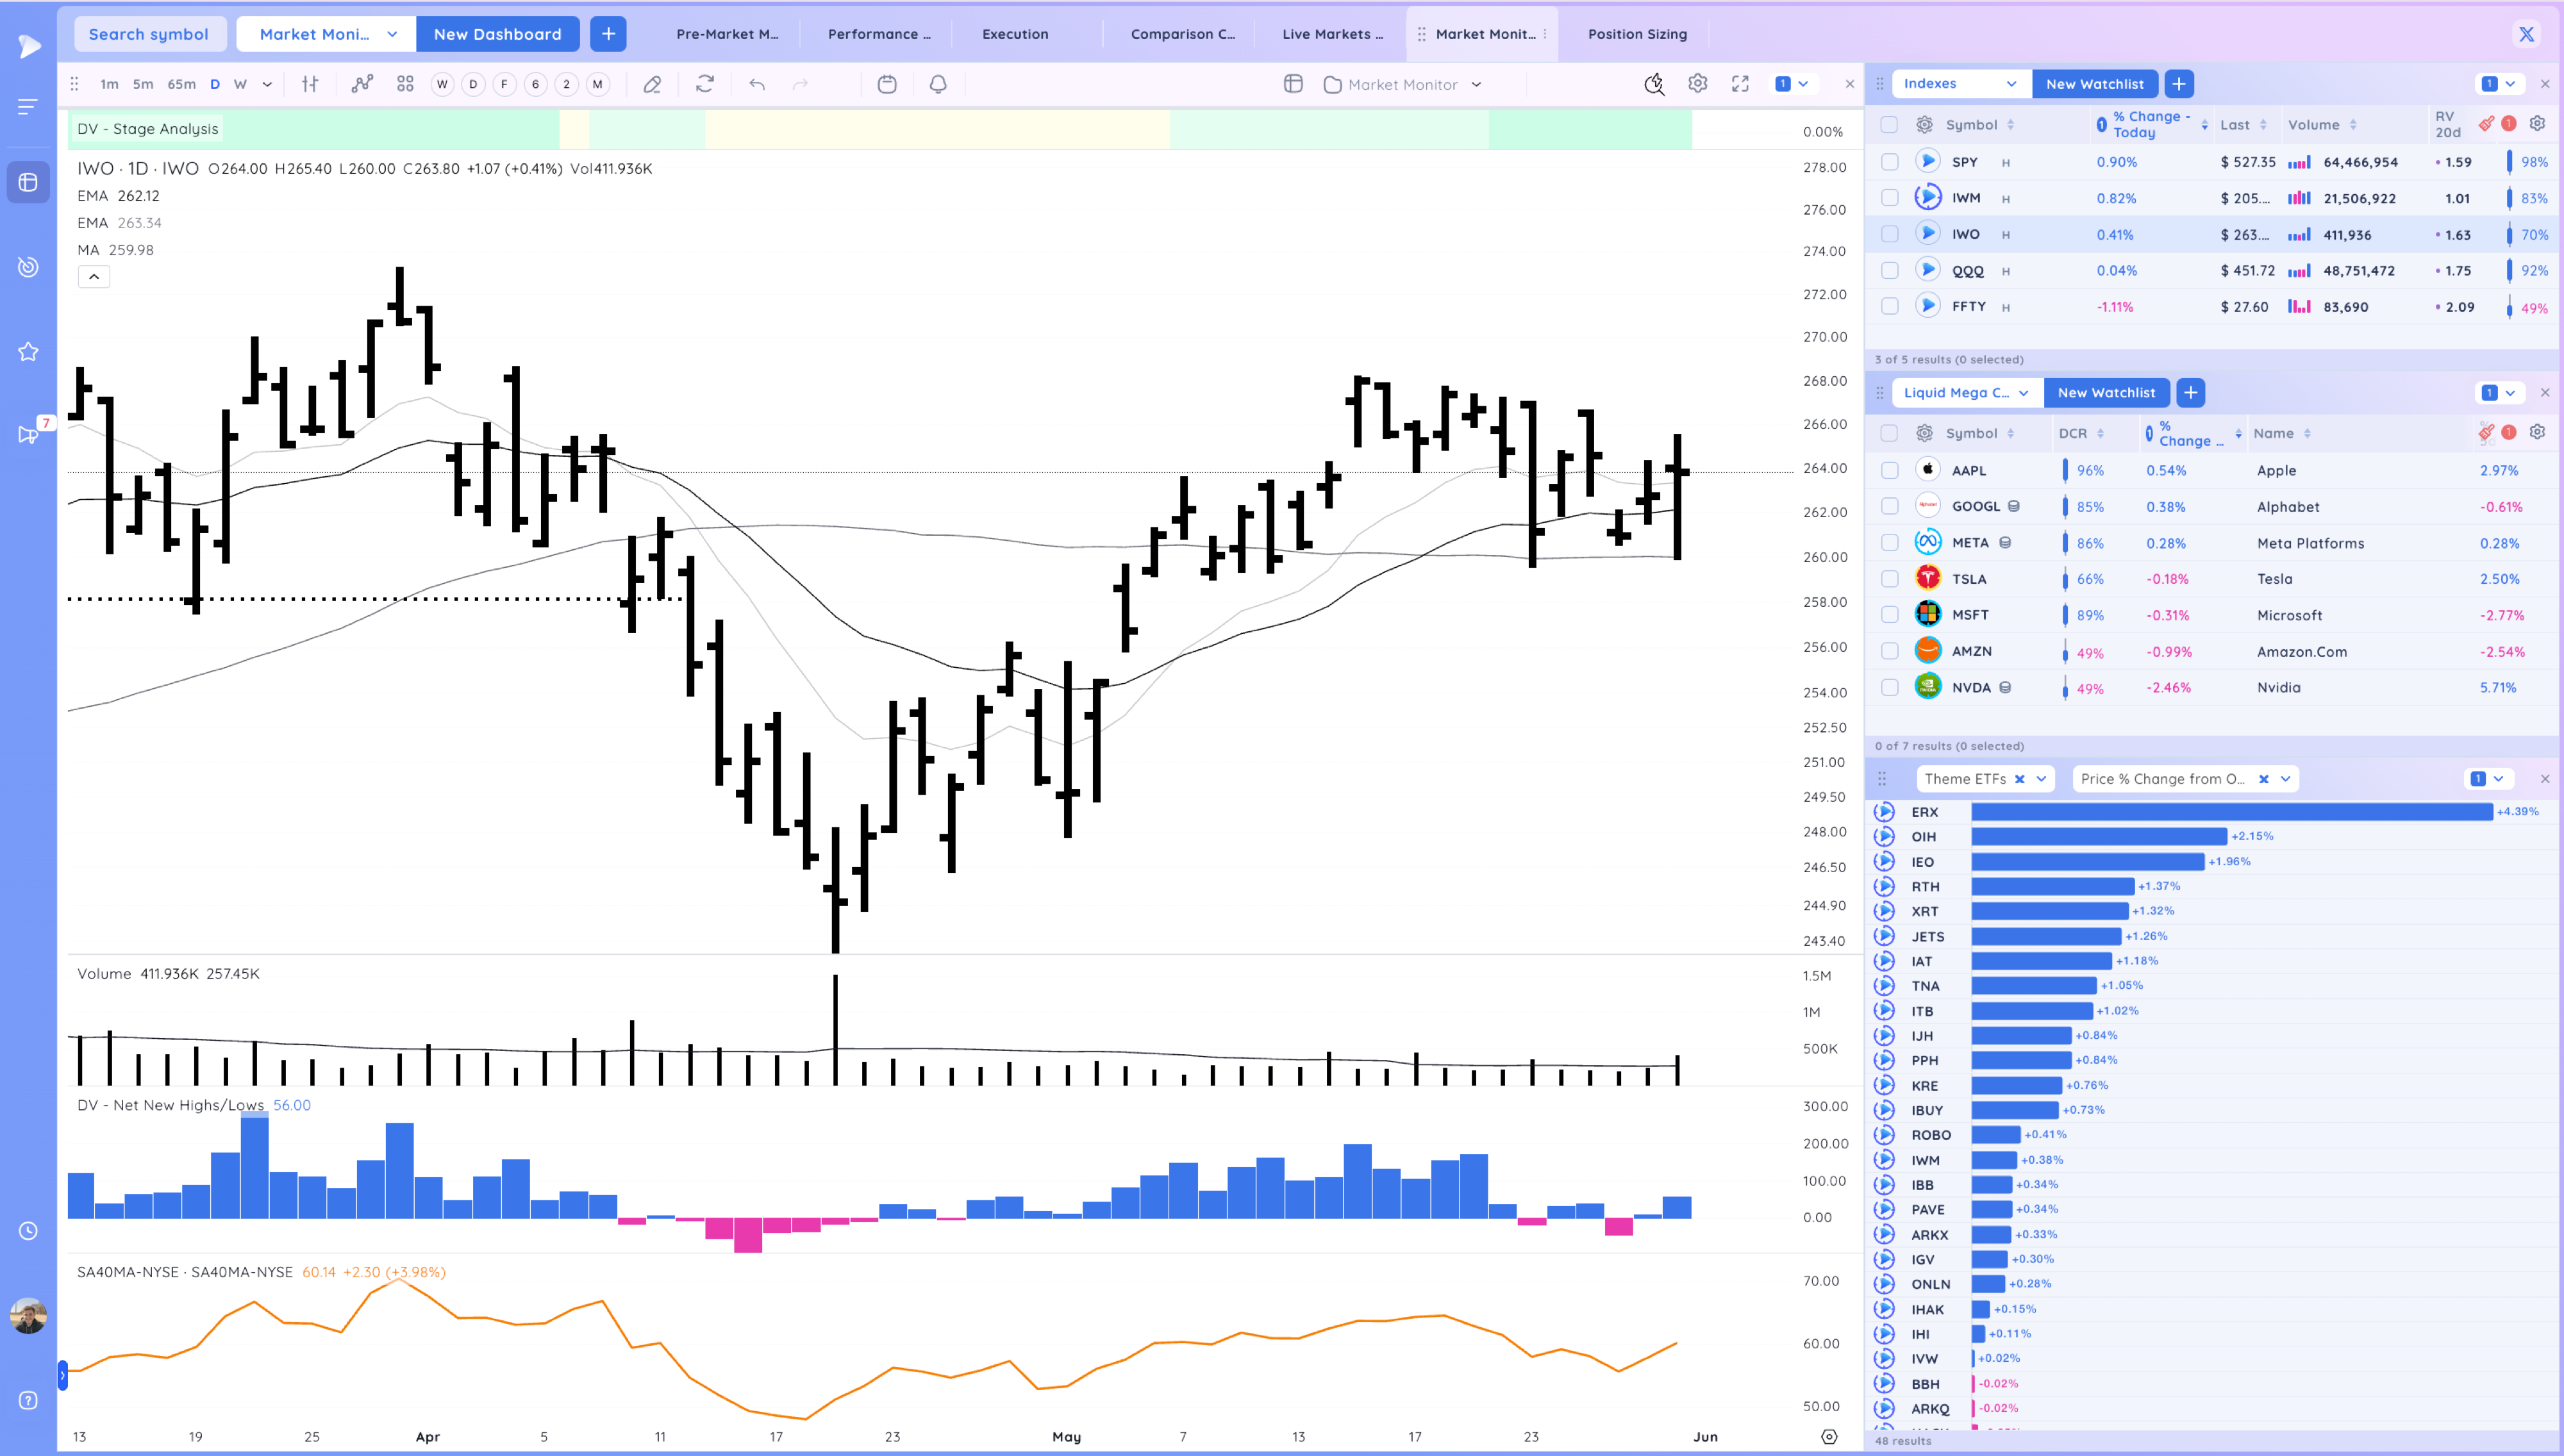Click the layout template icon beside Market Monitor
The image size is (2564, 1456).
tap(1293, 84)
